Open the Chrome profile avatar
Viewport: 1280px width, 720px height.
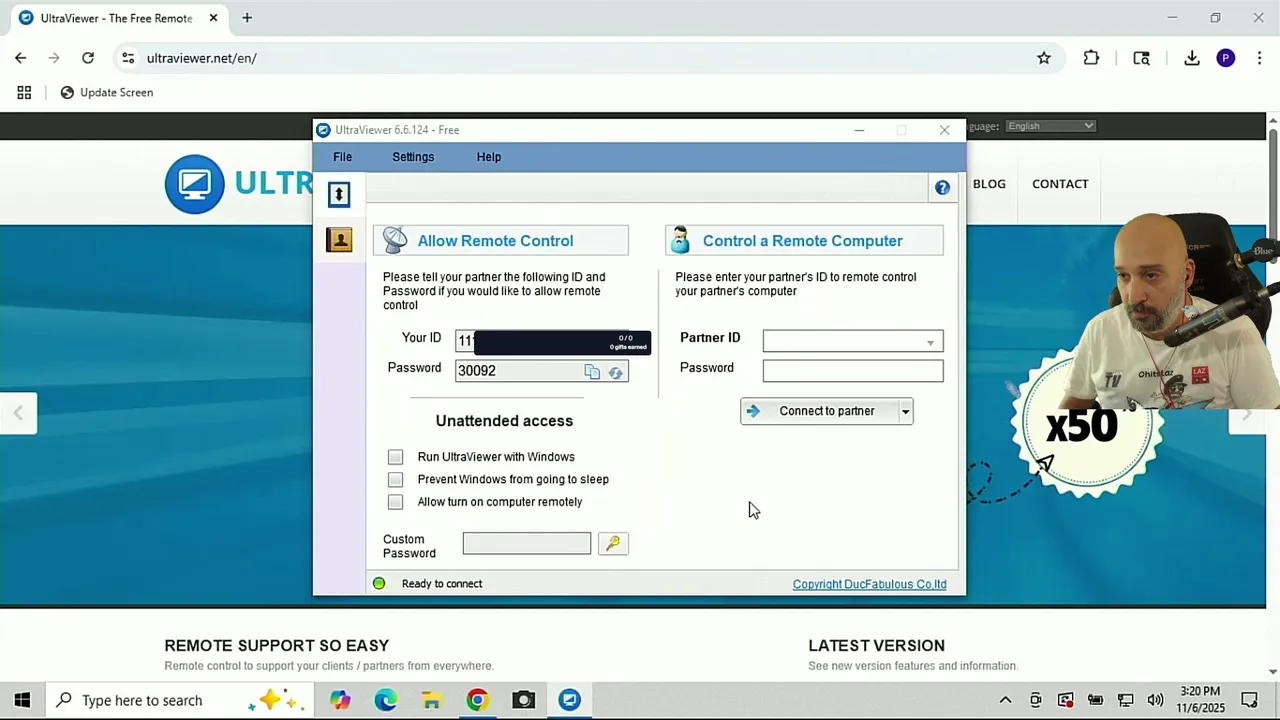coord(1226,58)
